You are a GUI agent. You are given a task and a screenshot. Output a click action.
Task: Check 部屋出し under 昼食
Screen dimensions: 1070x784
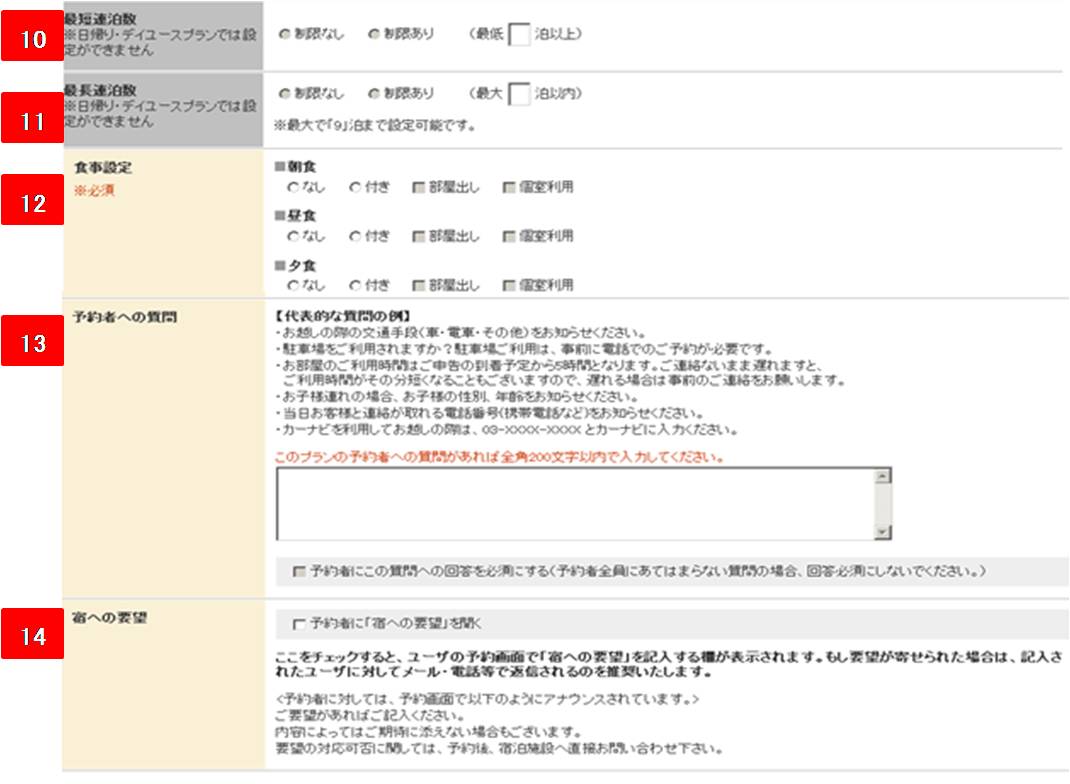tap(419, 237)
